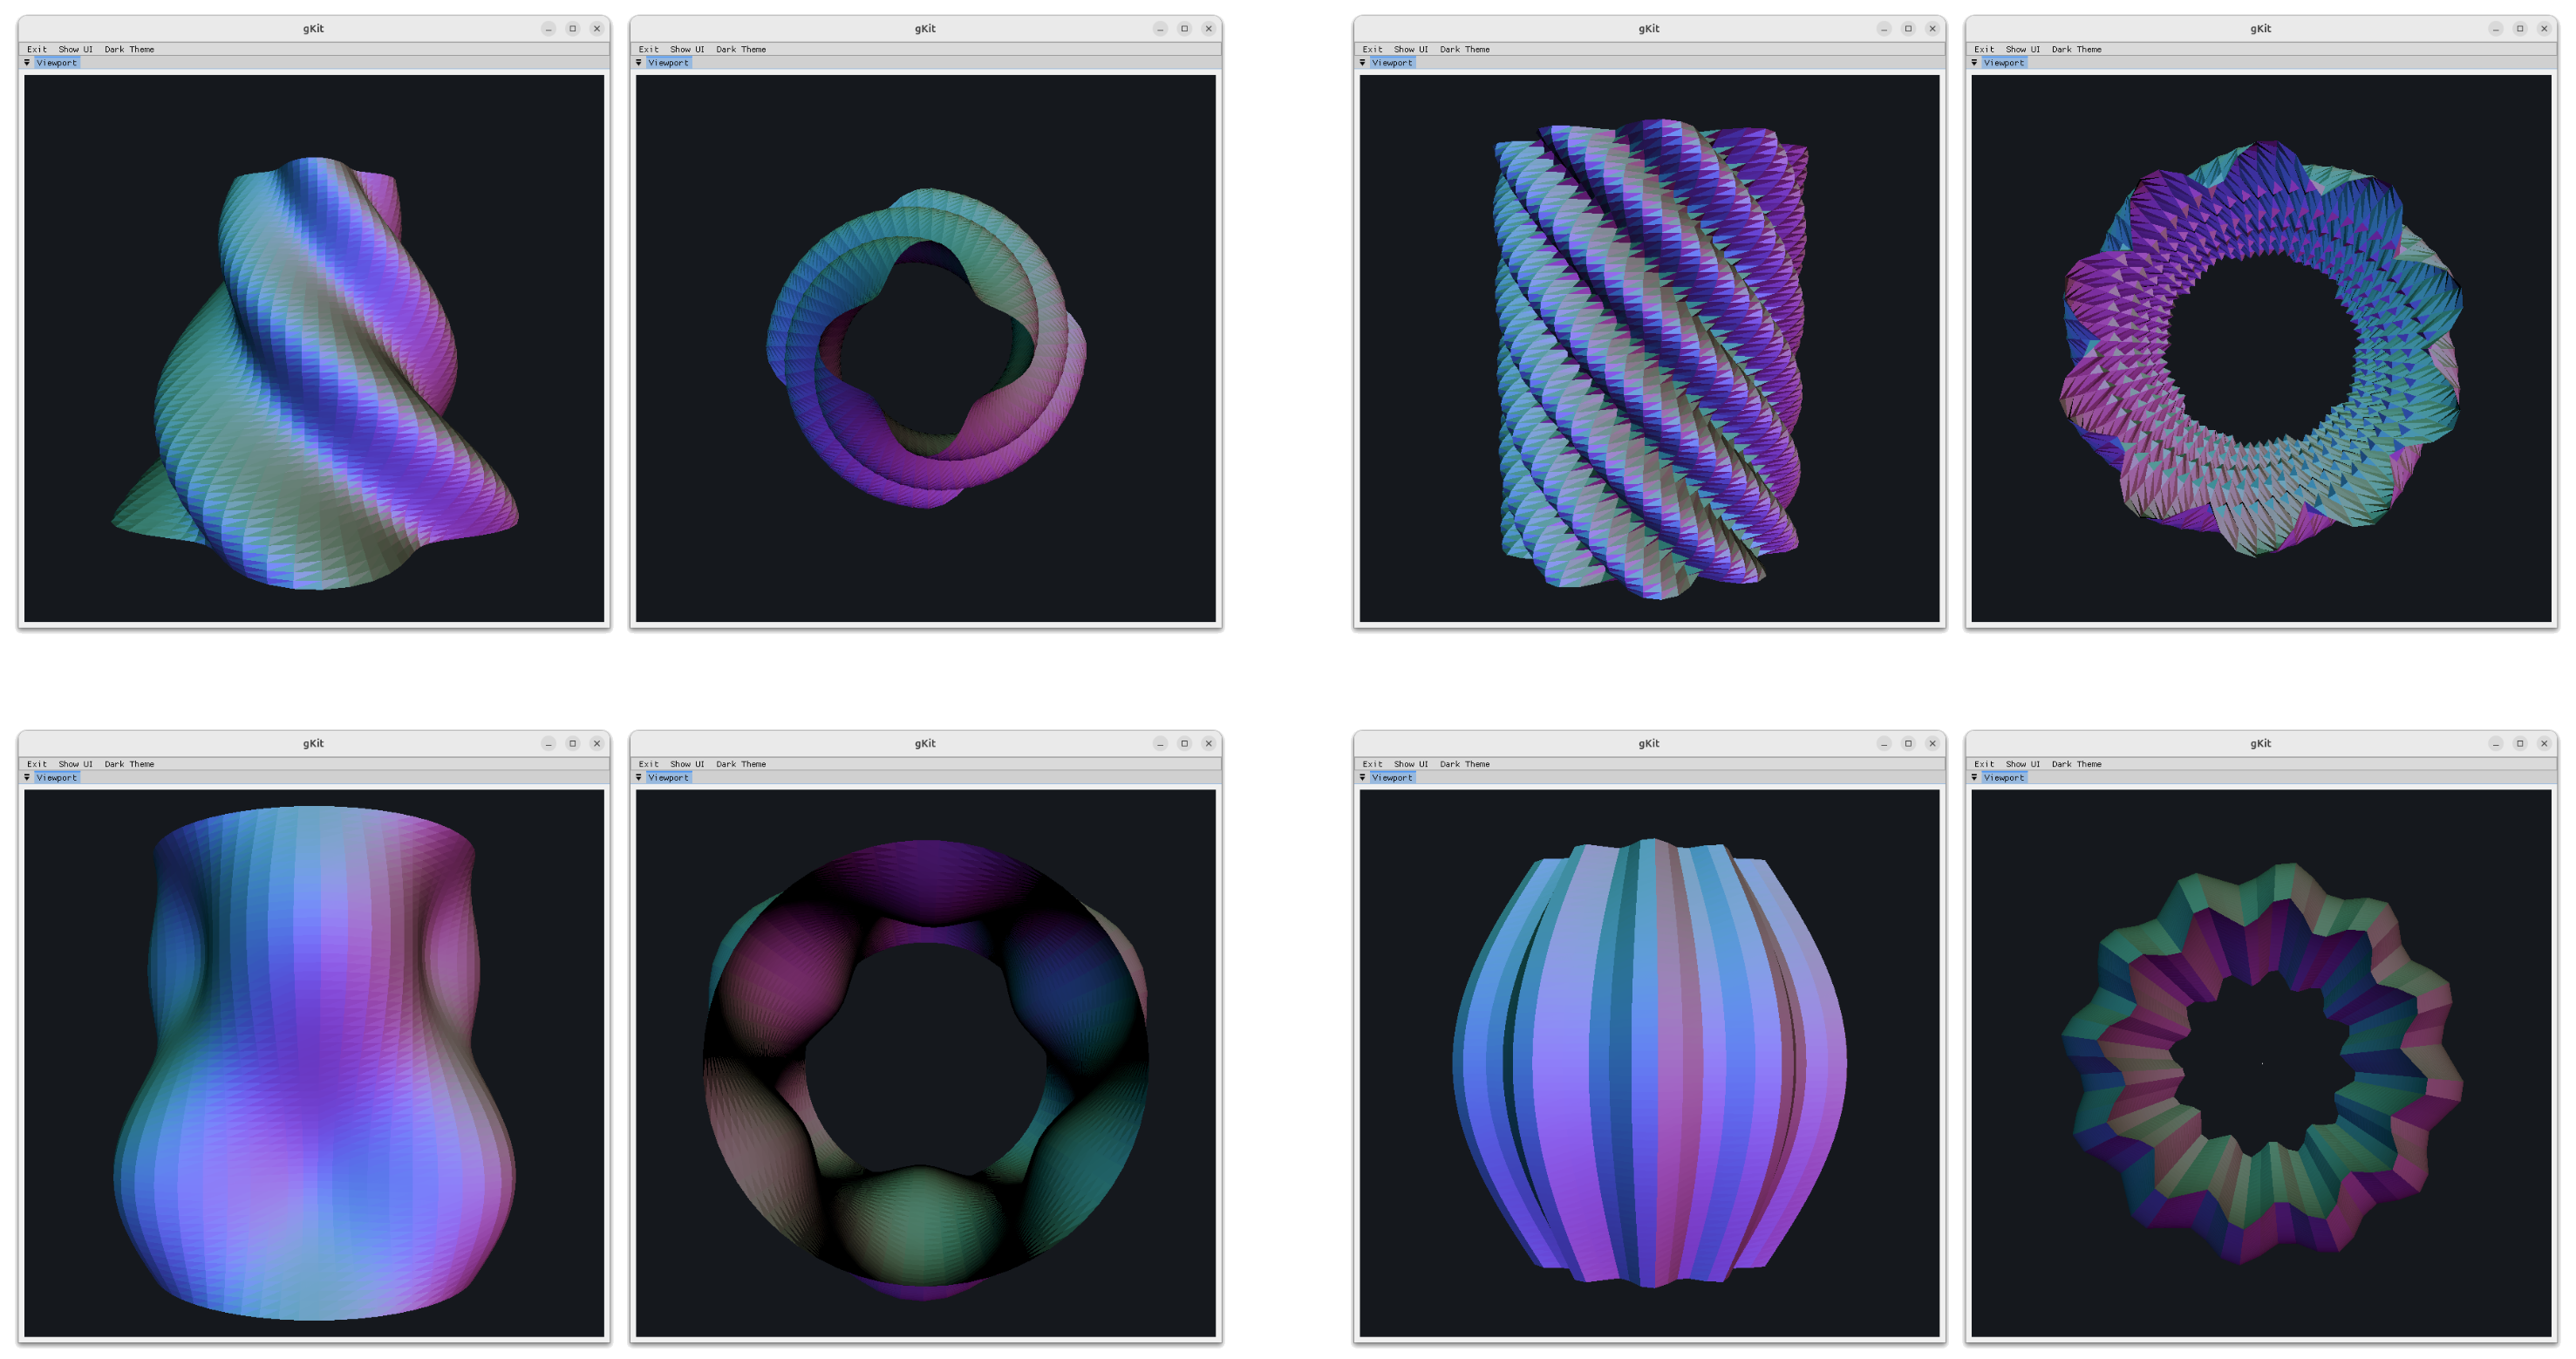The height and width of the screenshot is (1359, 2576).
Task: Enable Dark Theme in the twisted blue-pink ring window
Action: [x=741, y=49]
